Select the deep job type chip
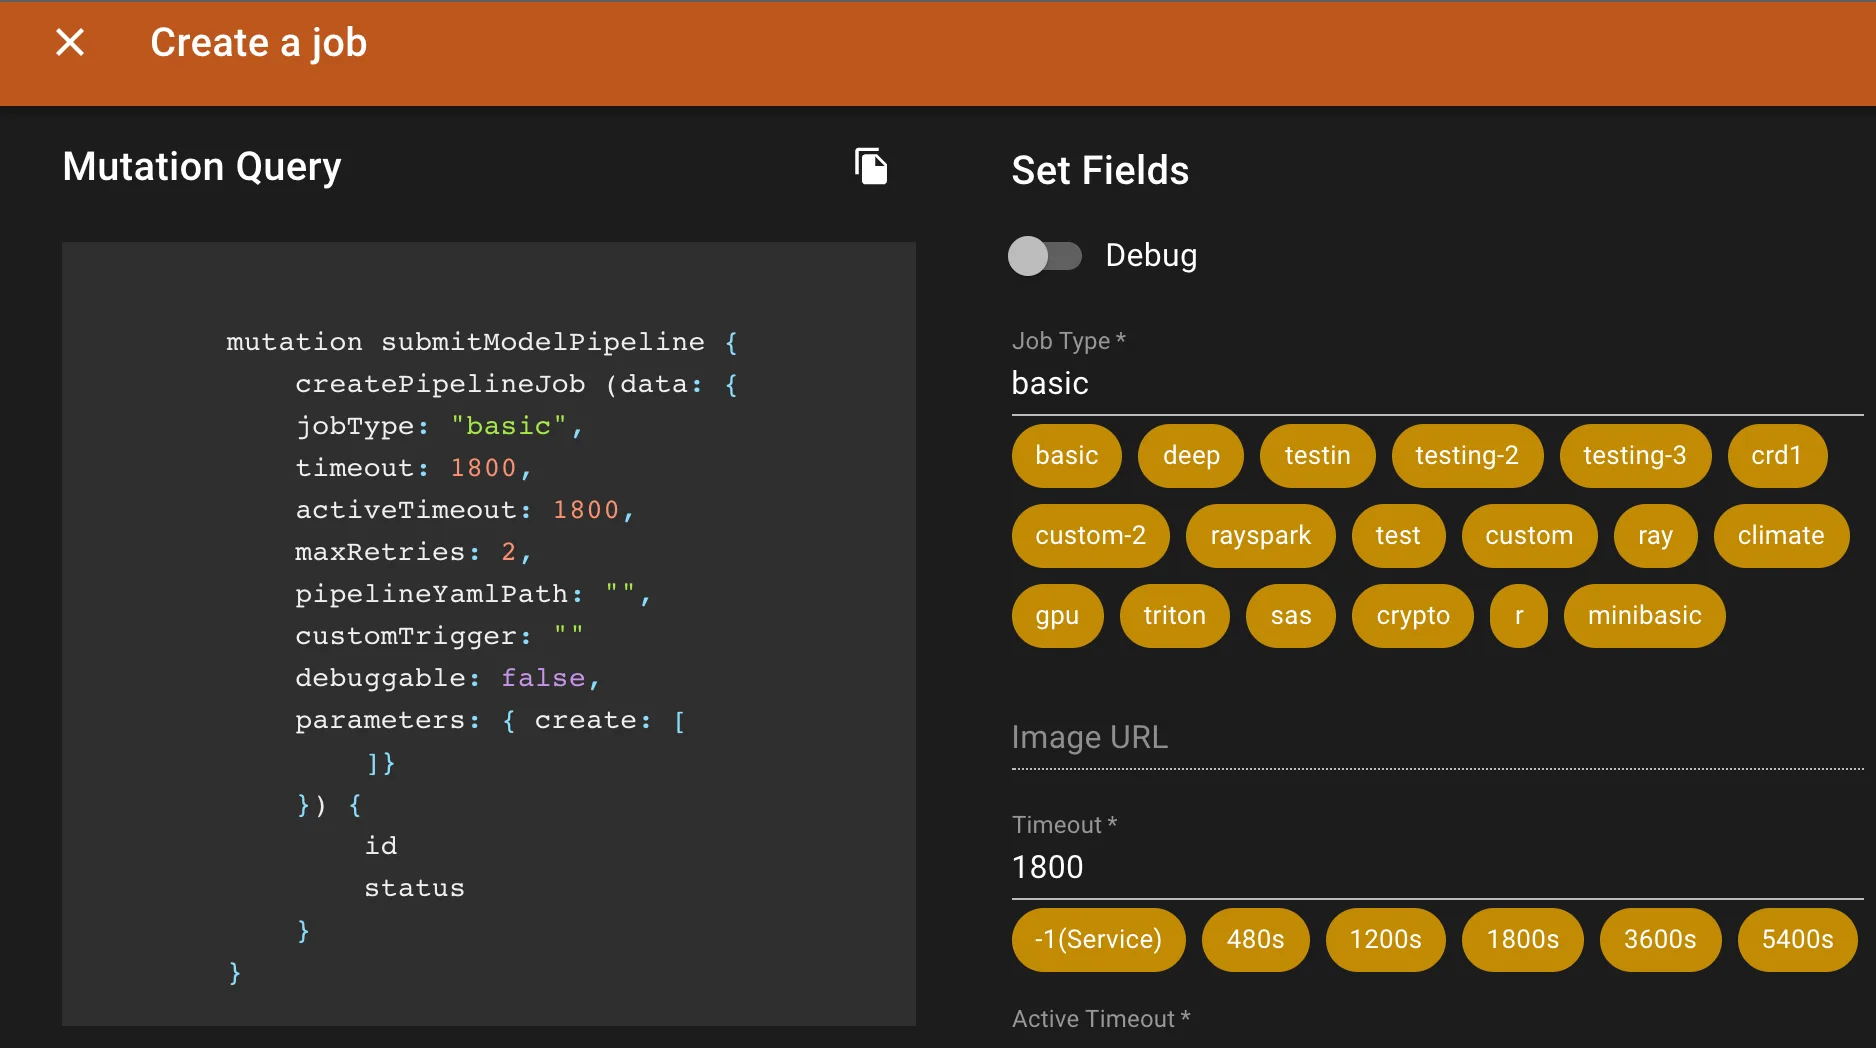 point(1191,456)
